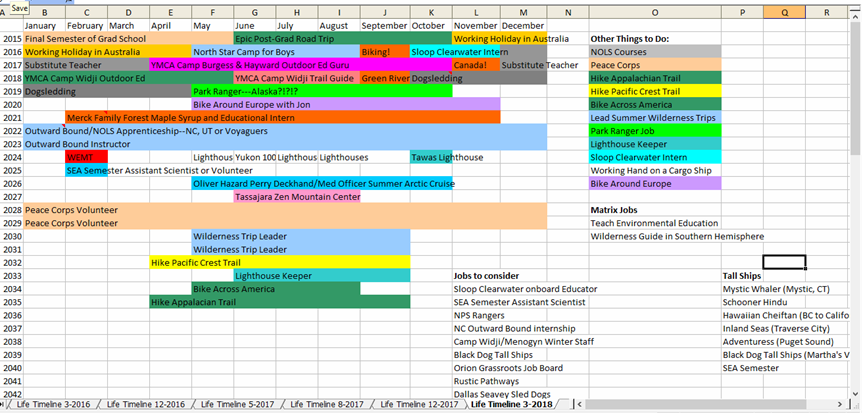Select the Tassajara Zen Mountain Center cell

click(296, 197)
